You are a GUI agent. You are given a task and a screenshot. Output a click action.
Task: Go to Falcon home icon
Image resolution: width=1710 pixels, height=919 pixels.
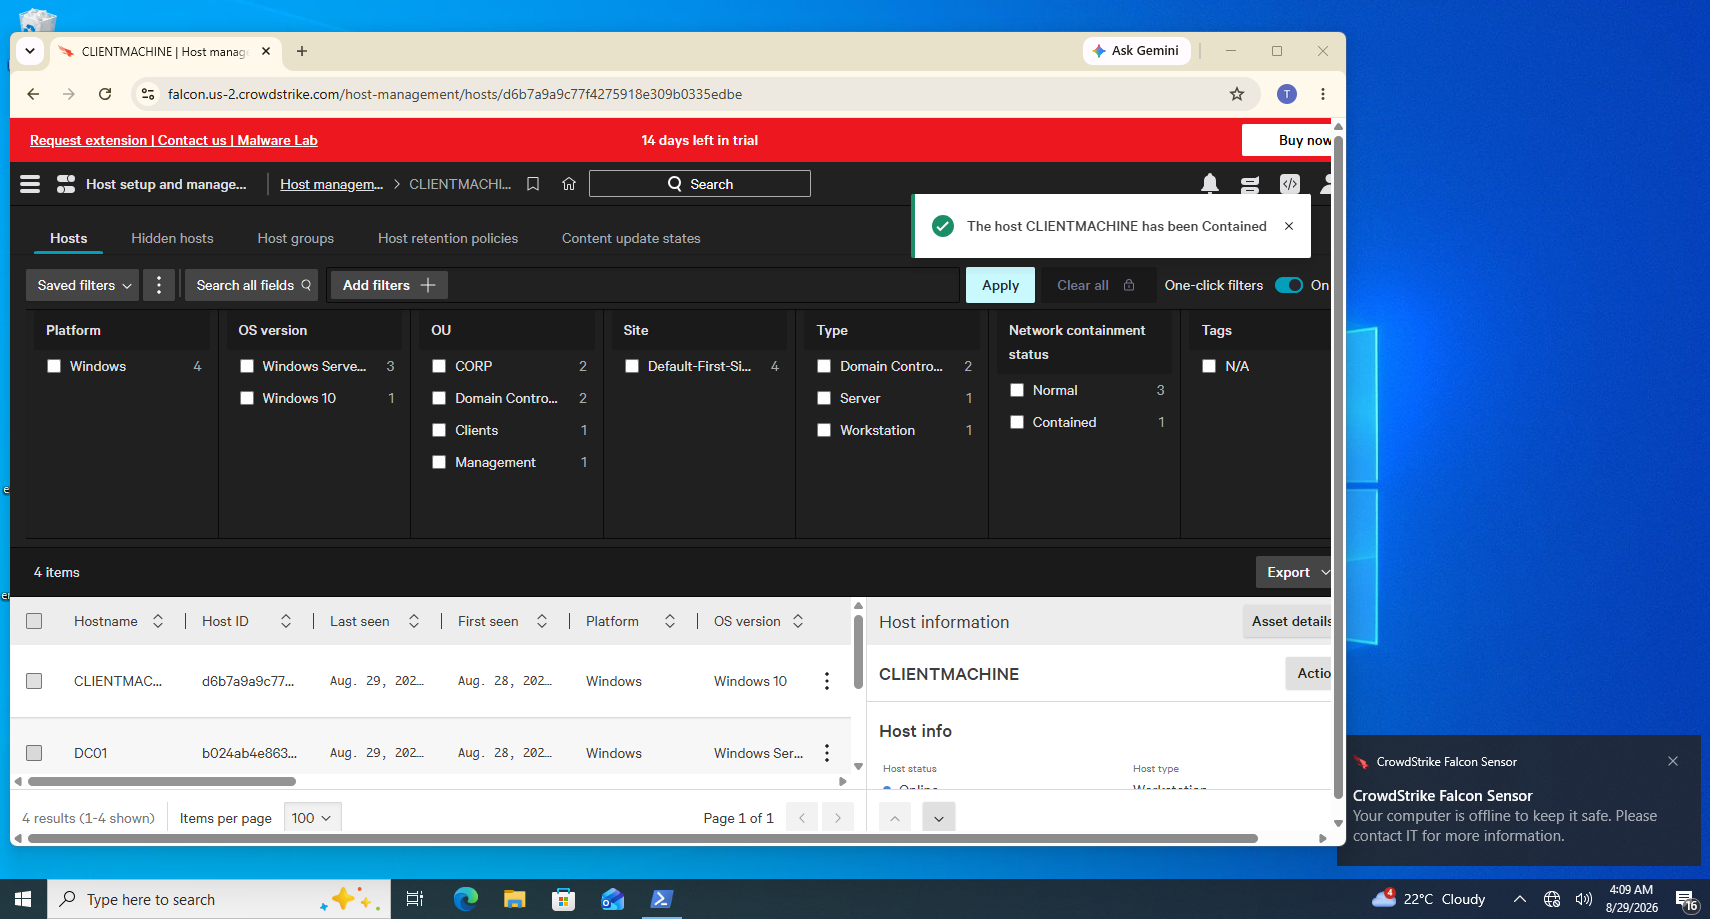click(x=569, y=184)
